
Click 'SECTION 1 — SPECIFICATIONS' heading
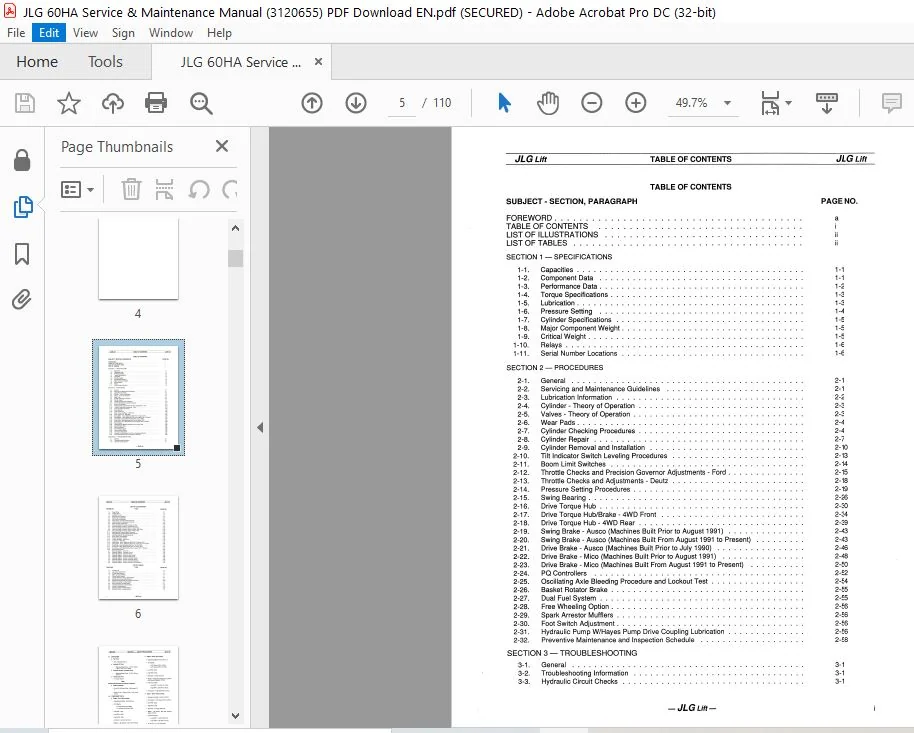559,257
